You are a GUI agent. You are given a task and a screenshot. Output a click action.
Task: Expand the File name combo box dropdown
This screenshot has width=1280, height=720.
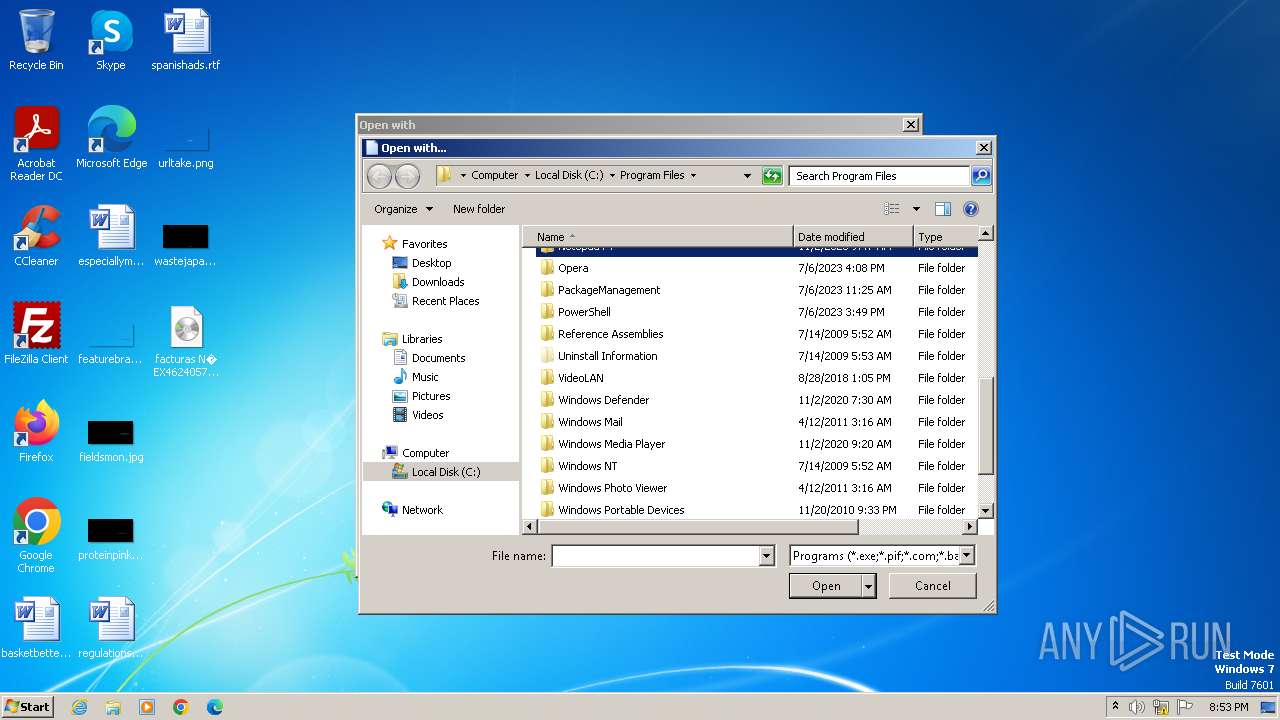pos(767,556)
